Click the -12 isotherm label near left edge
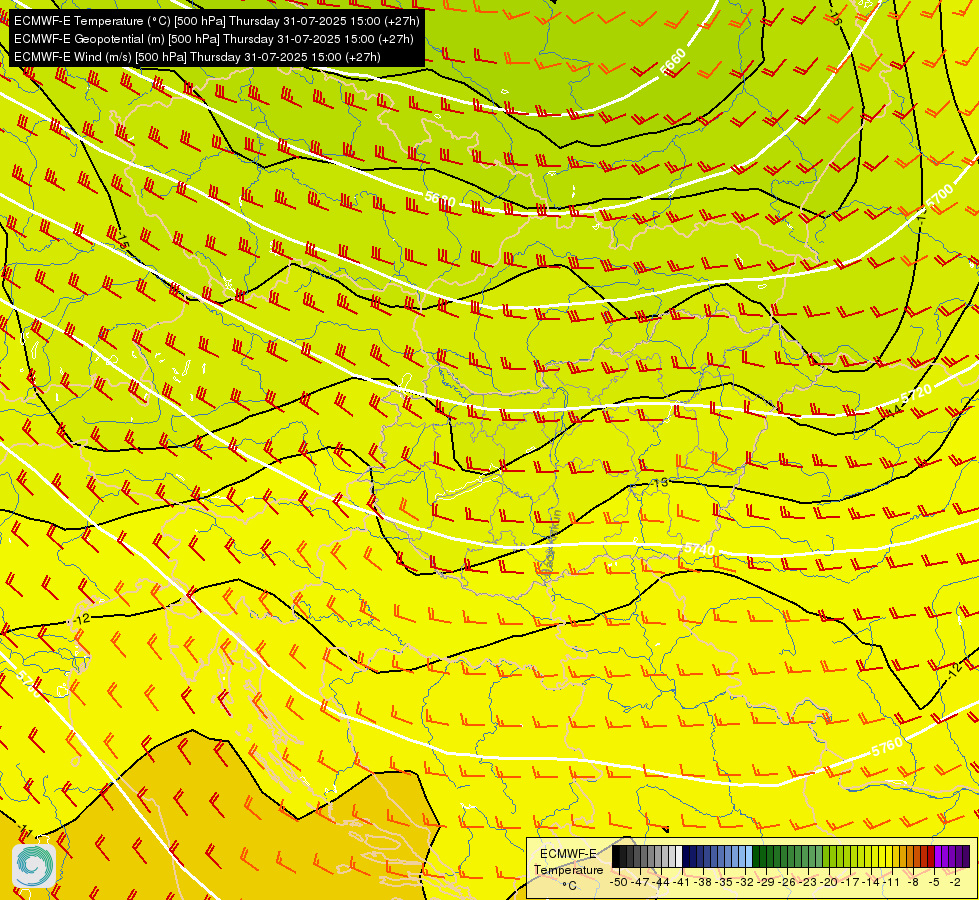The height and width of the screenshot is (900, 979). point(82,619)
